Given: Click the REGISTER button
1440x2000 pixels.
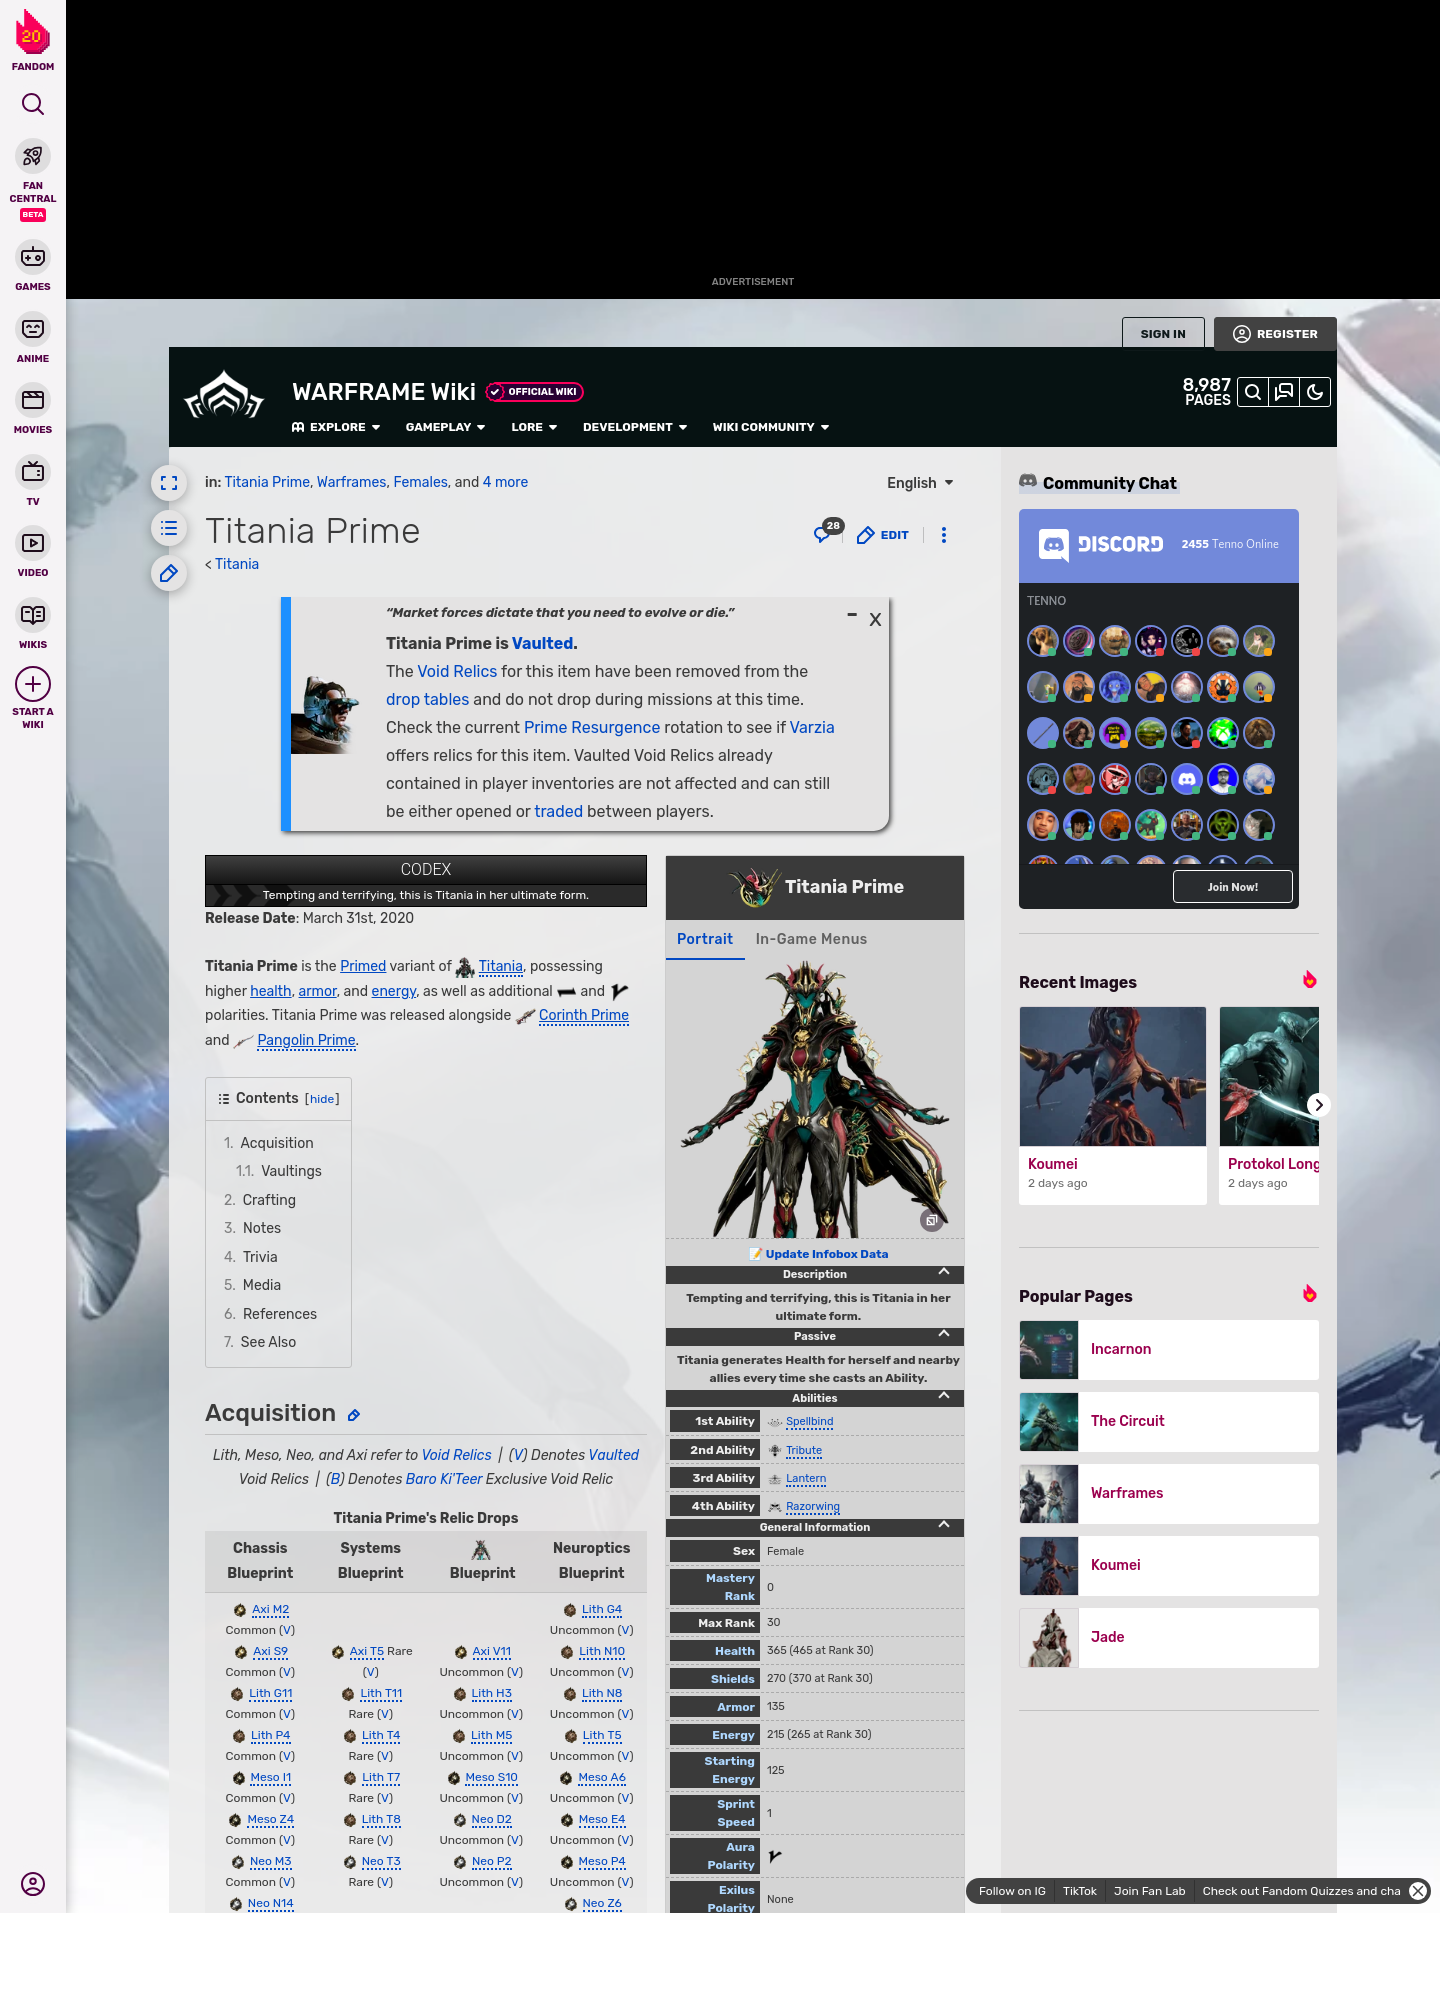Looking at the screenshot, I should (1275, 334).
